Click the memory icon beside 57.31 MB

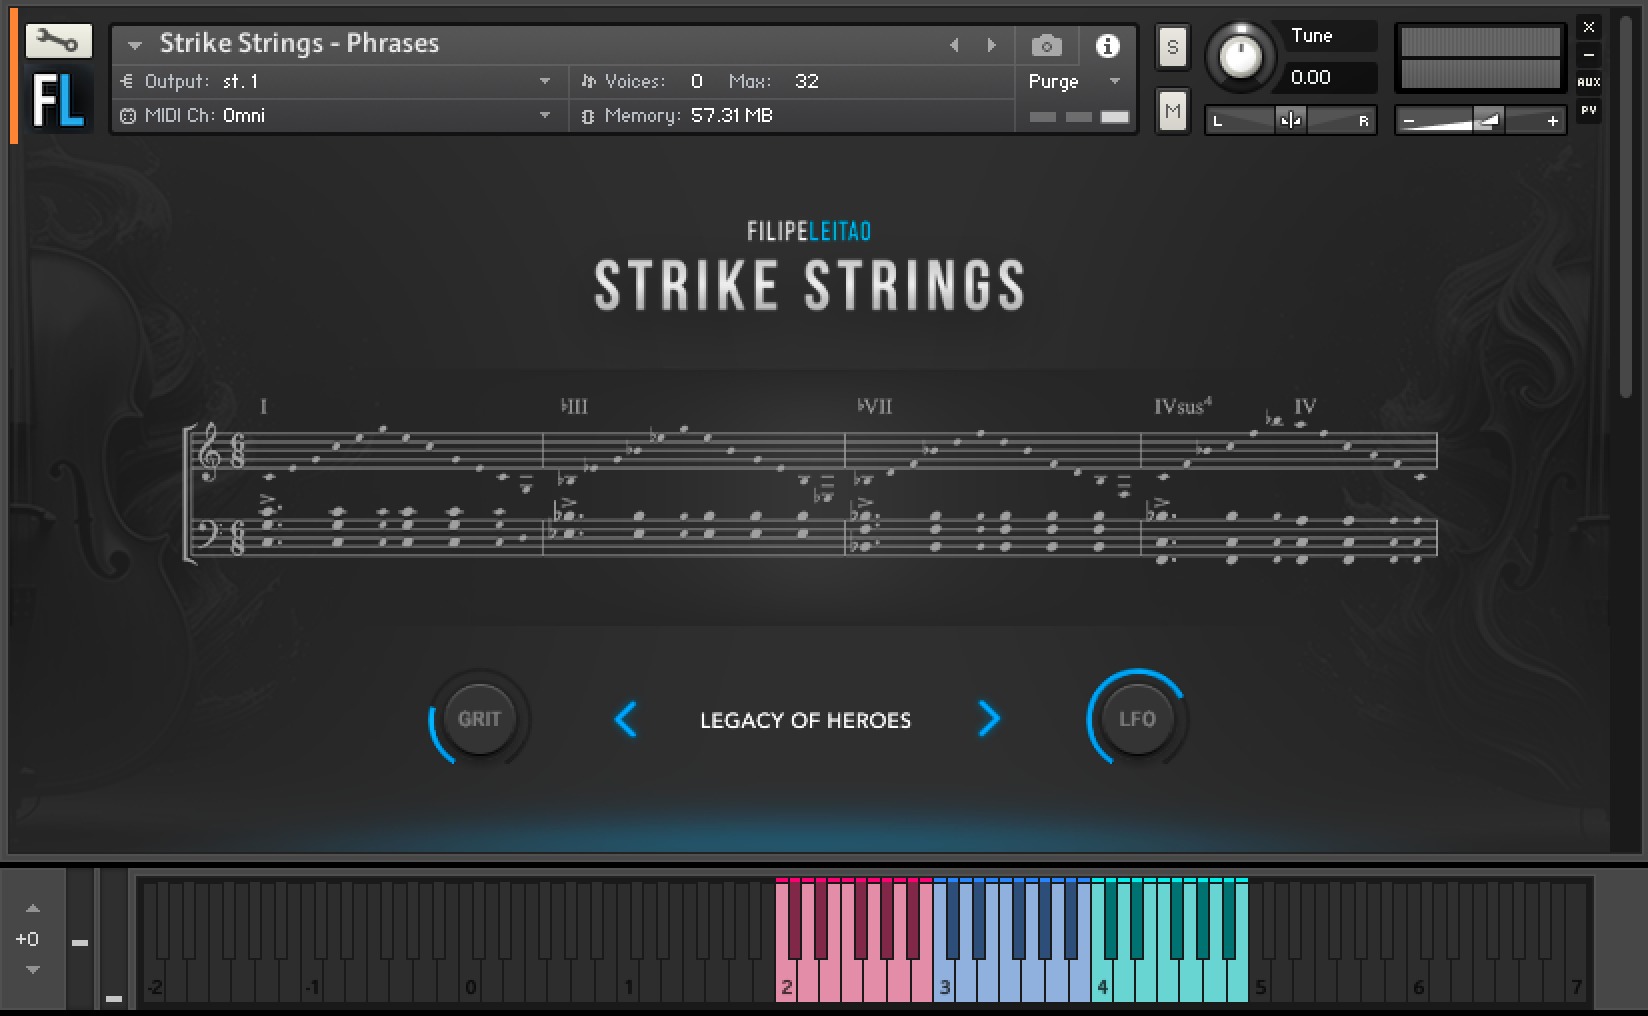(587, 116)
